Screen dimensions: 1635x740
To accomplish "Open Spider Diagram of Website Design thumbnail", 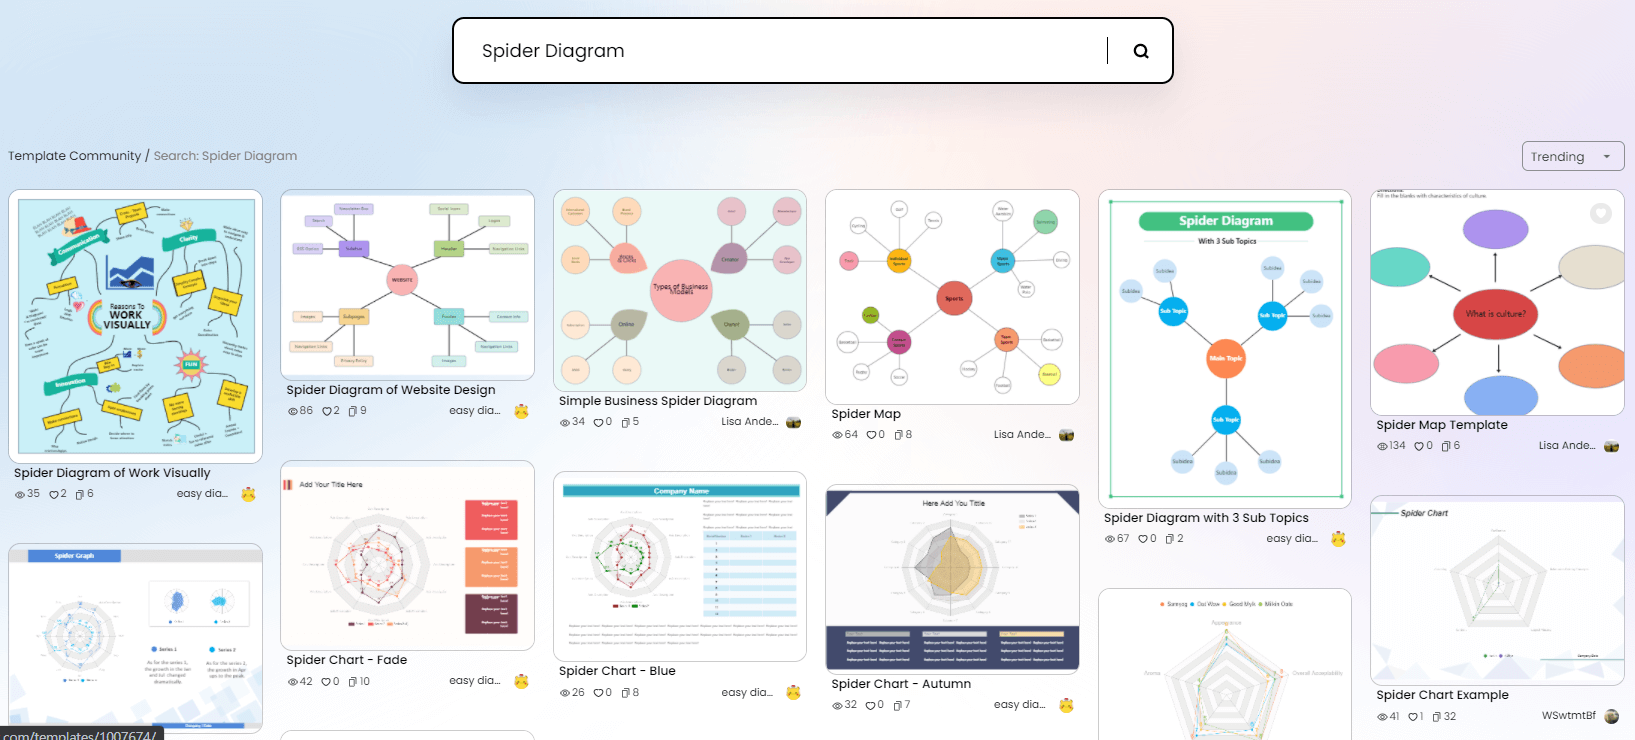I will [x=408, y=285].
